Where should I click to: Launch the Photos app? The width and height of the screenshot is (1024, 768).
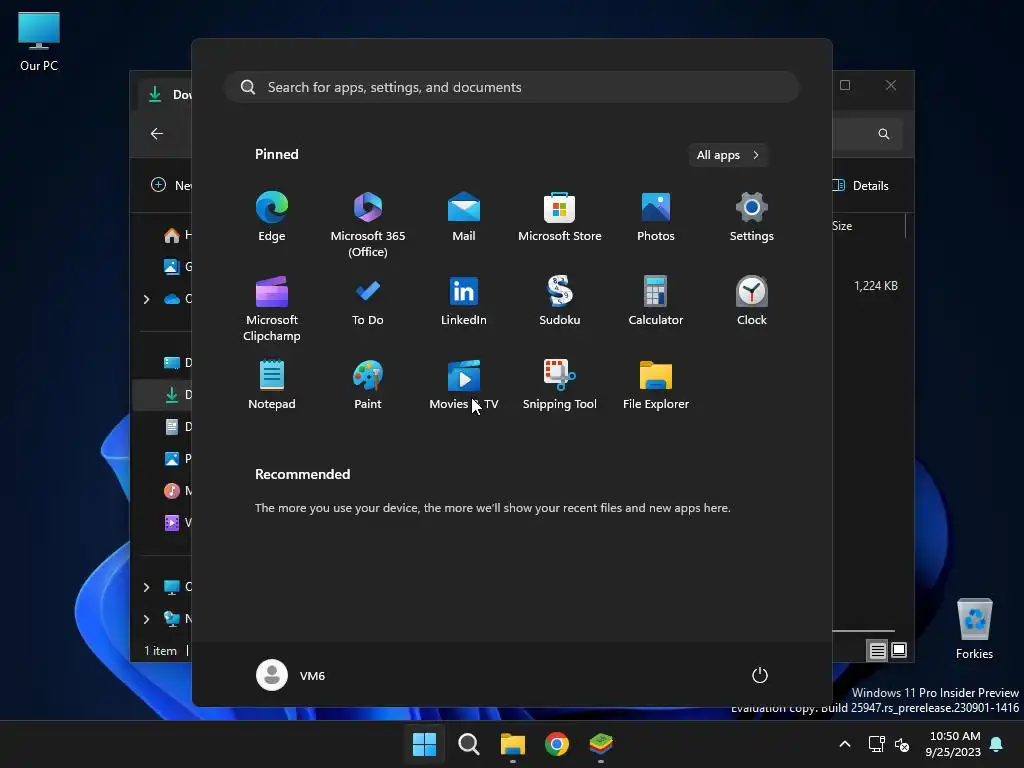point(656,217)
